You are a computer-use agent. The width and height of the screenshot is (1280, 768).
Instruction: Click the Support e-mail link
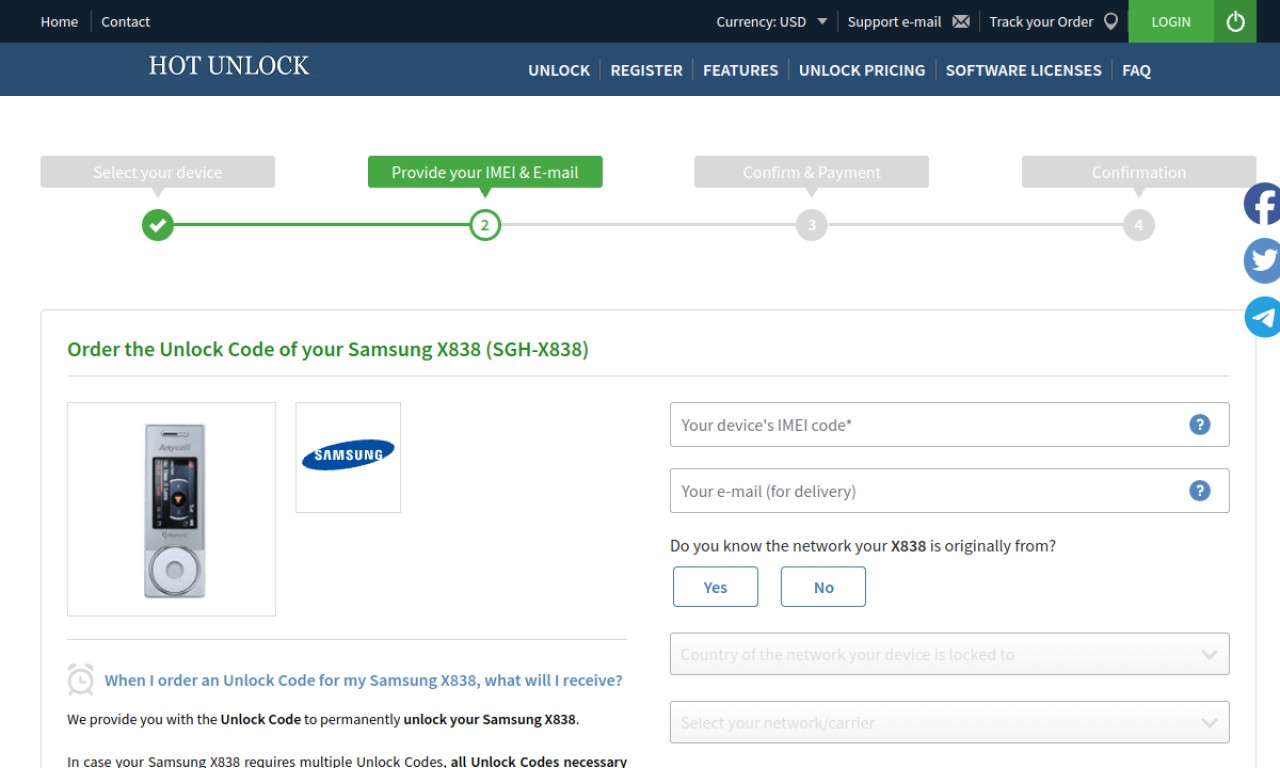(x=894, y=21)
